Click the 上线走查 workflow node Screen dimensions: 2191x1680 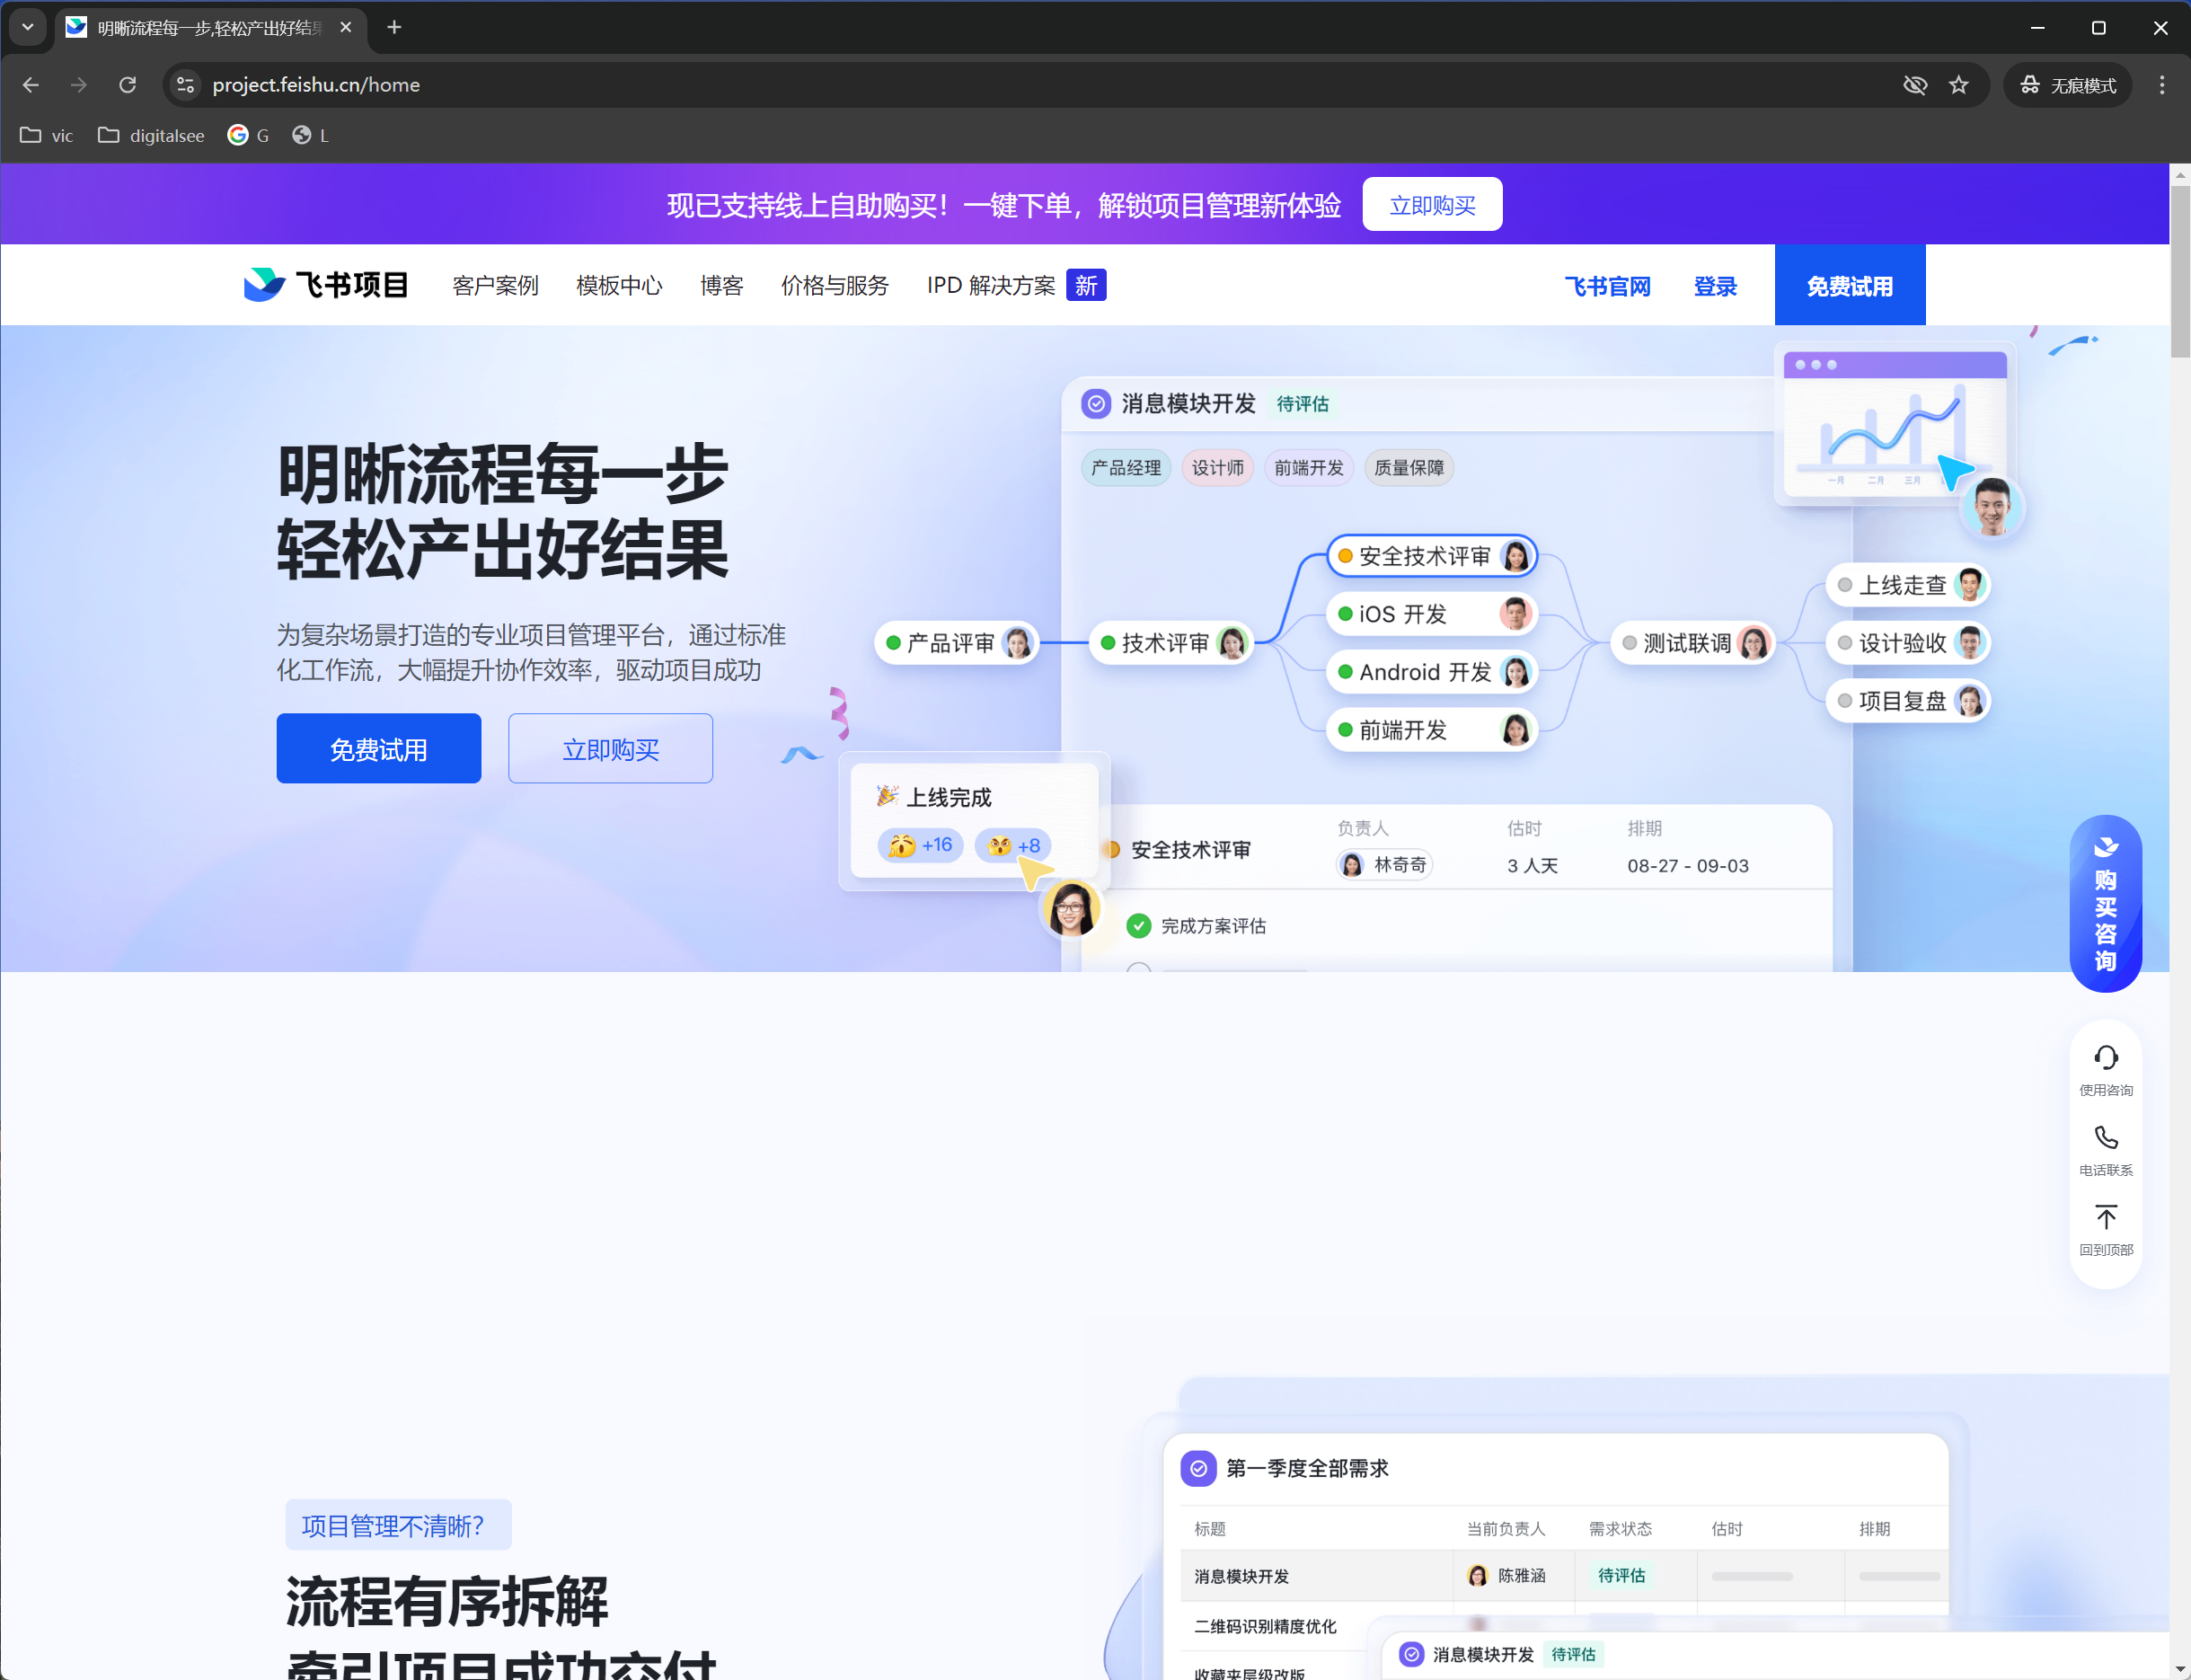[1908, 584]
